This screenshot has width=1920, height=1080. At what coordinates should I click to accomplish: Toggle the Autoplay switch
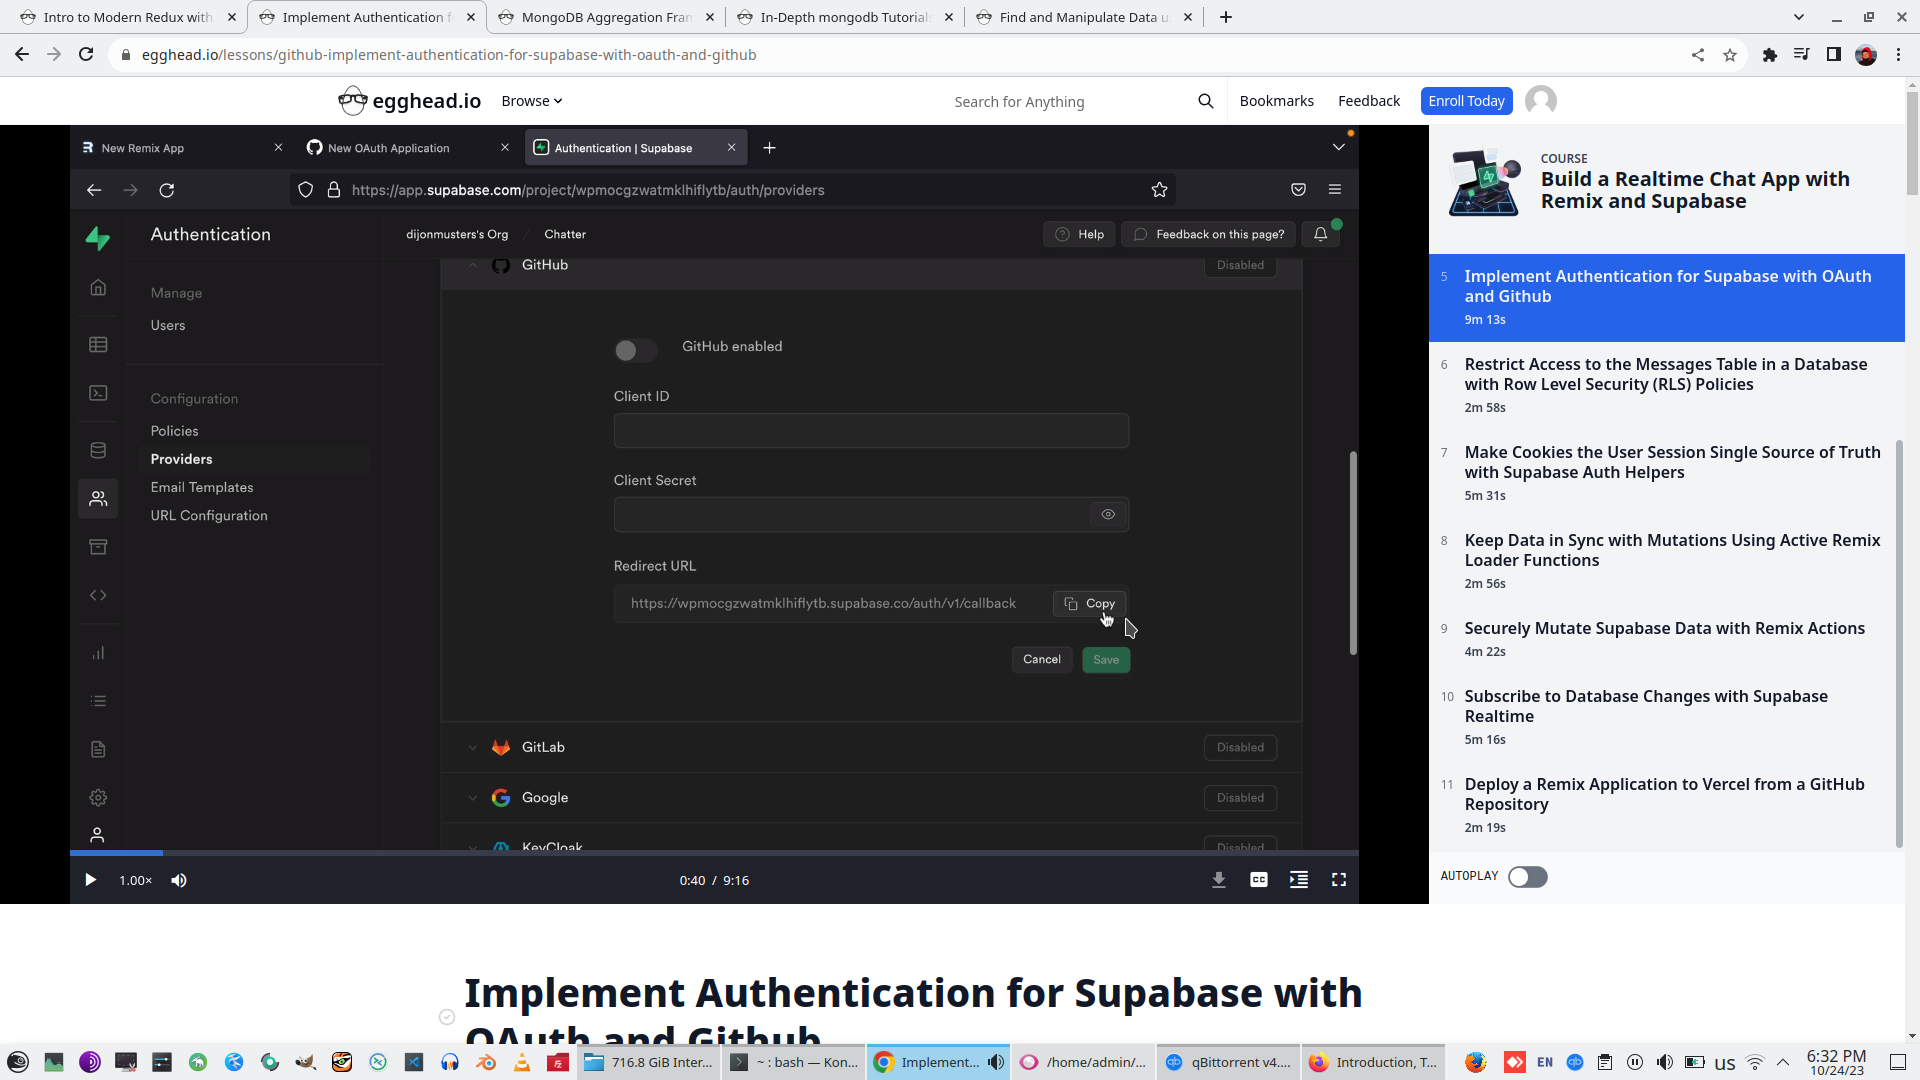1527,877
